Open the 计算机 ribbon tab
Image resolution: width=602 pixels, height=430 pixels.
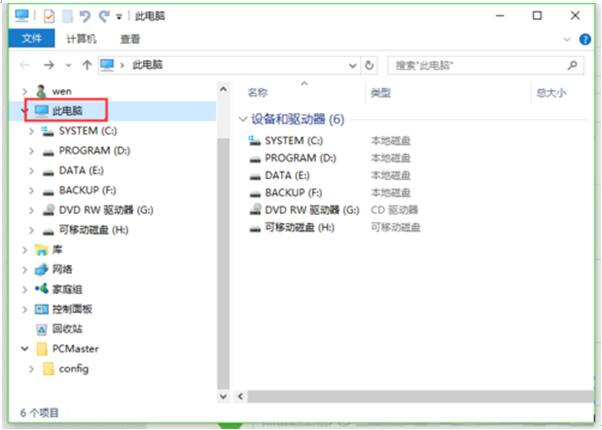point(81,39)
